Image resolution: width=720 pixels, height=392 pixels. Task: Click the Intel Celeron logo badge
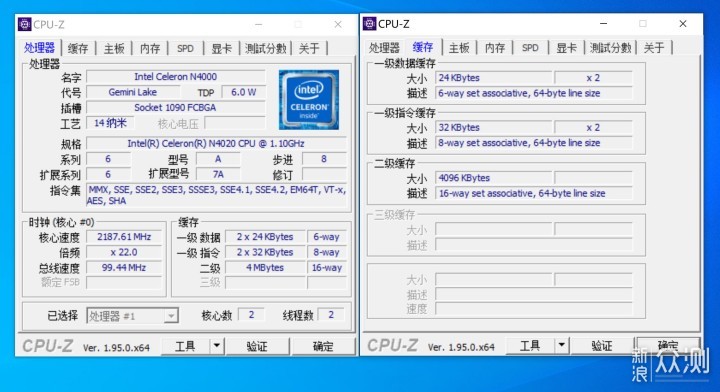[x=309, y=100]
